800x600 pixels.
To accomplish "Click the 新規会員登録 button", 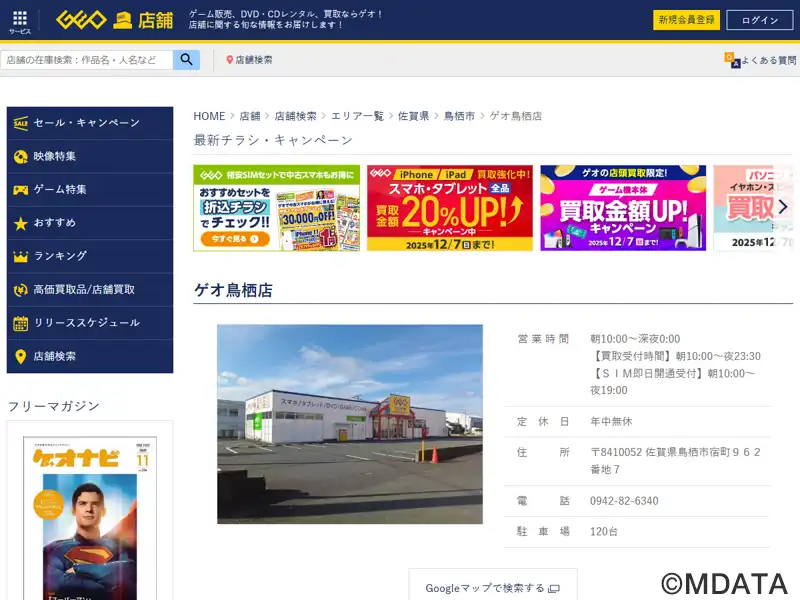I will pyautogui.click(x=686, y=20).
